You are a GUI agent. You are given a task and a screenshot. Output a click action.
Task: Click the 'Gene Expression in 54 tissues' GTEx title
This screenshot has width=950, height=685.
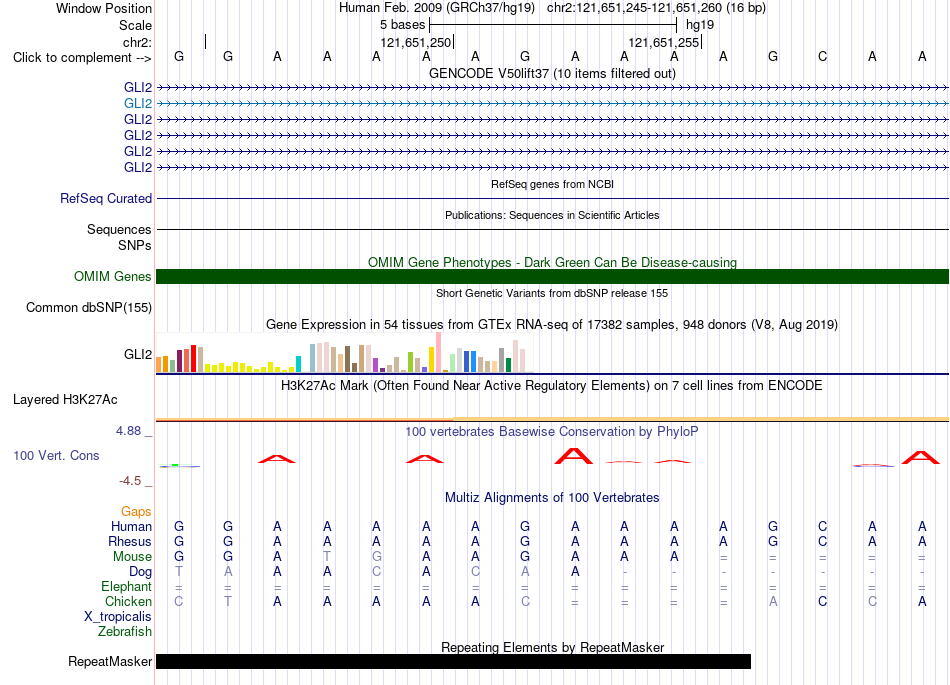552,325
